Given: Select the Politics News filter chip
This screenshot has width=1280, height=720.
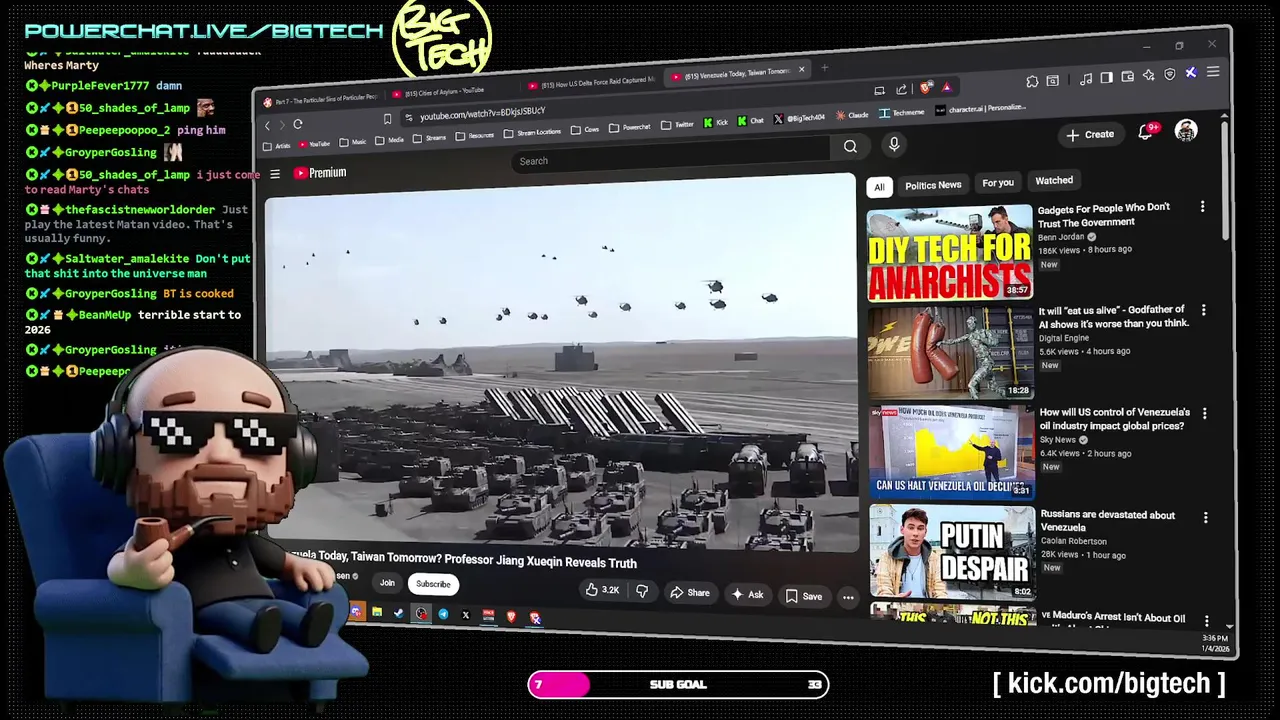Looking at the screenshot, I should tap(933, 186).
